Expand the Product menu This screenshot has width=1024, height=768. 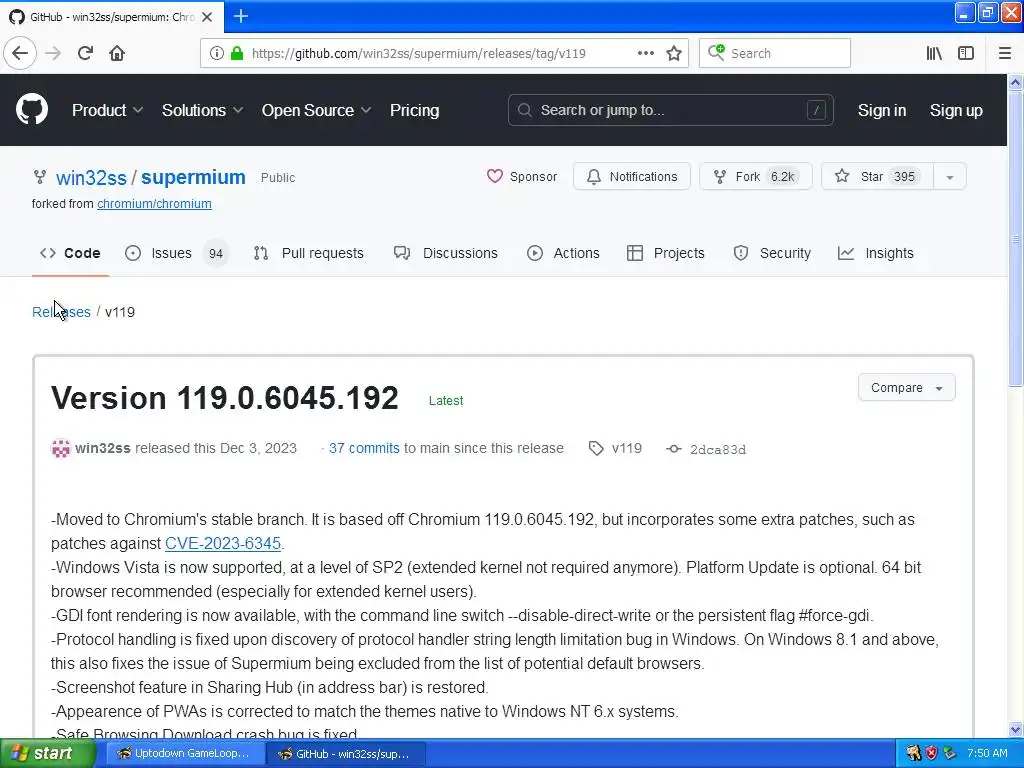tap(107, 110)
